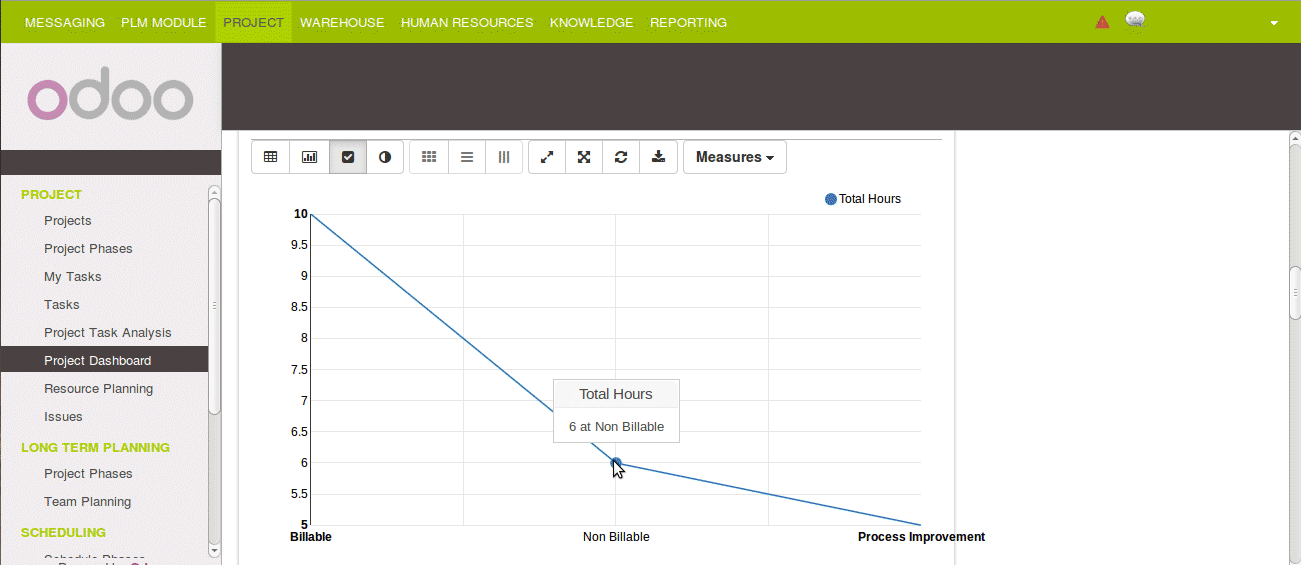Screen dimensions: 1301x565
Task: Open the Human Resources menu
Action: tap(467, 22)
